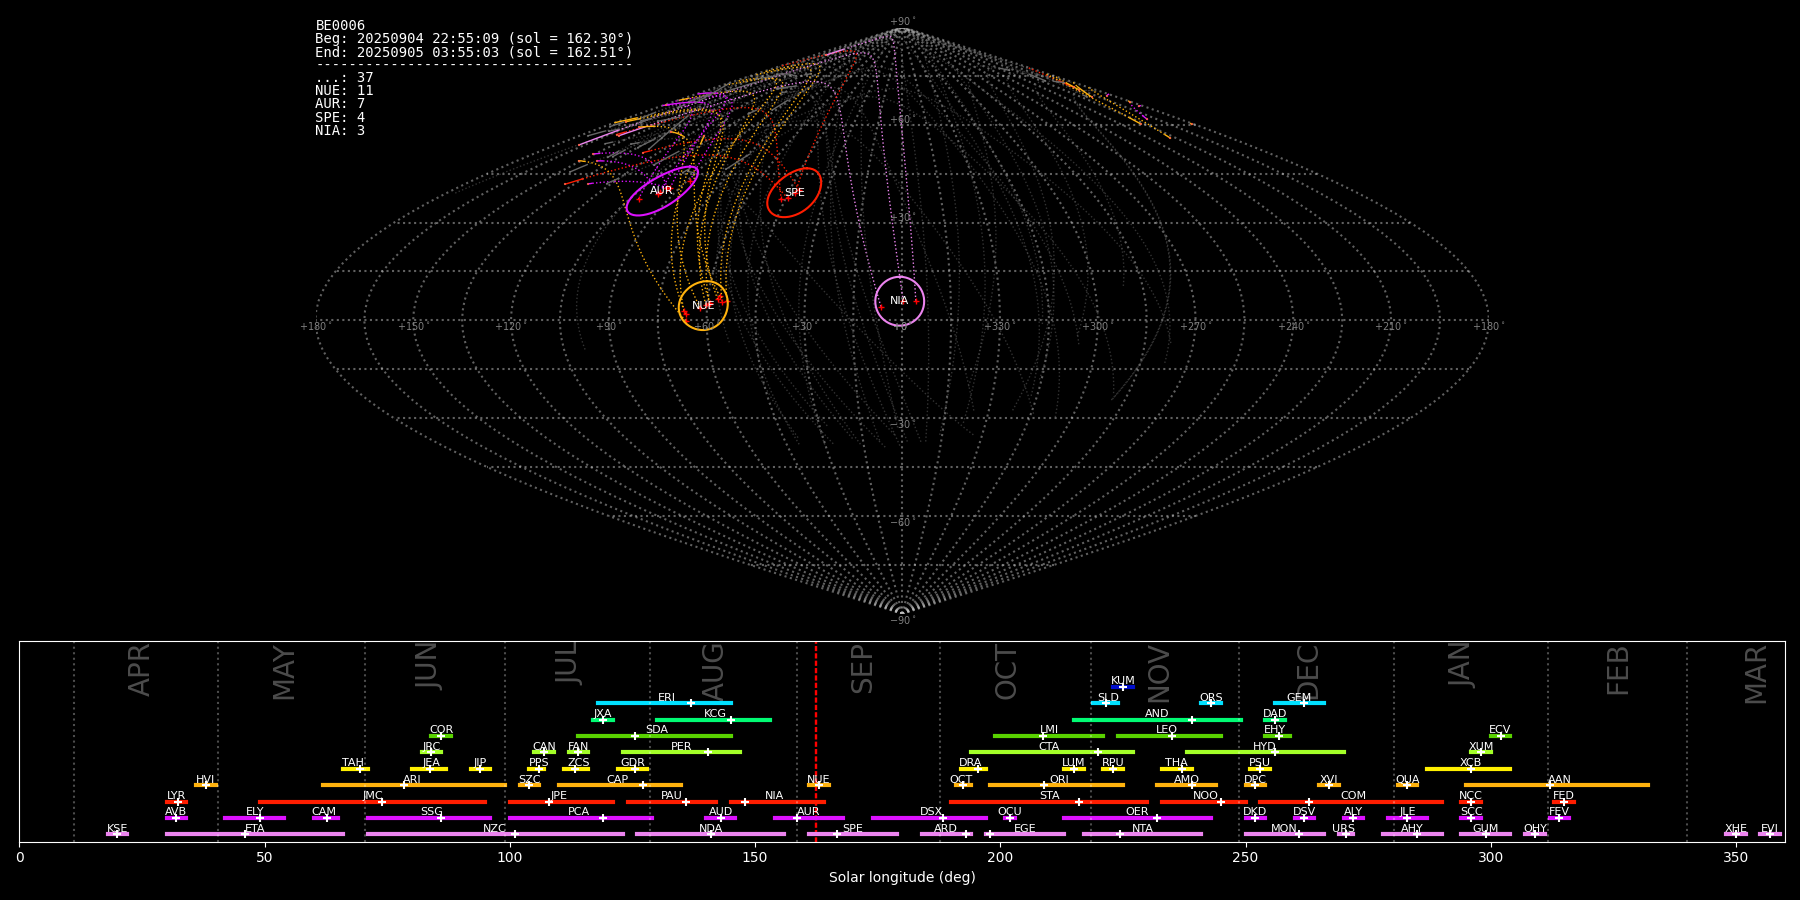Click the SEP month label
Image resolution: width=1800 pixels, height=900 pixels.
tap(862, 669)
